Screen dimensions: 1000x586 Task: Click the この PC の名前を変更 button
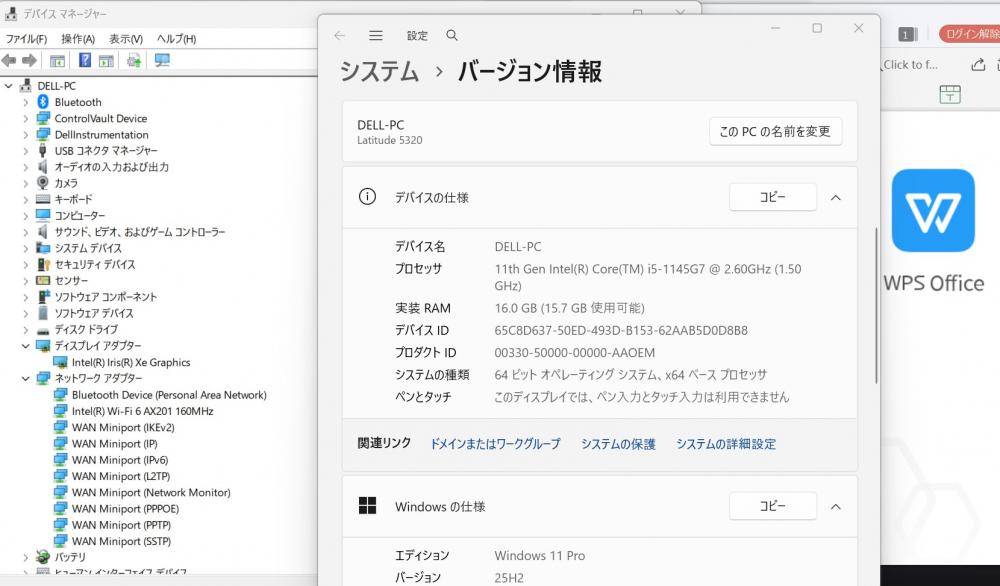775,132
